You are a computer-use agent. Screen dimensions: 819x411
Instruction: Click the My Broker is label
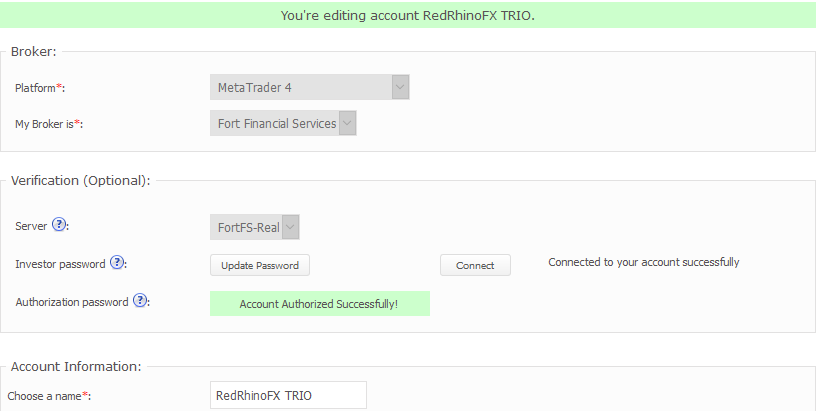pyautogui.click(x=48, y=124)
